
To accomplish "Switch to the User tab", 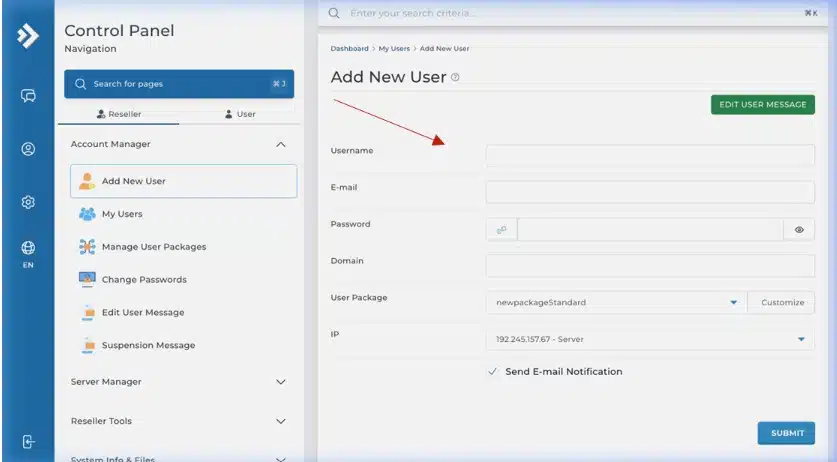I will click(x=240, y=114).
